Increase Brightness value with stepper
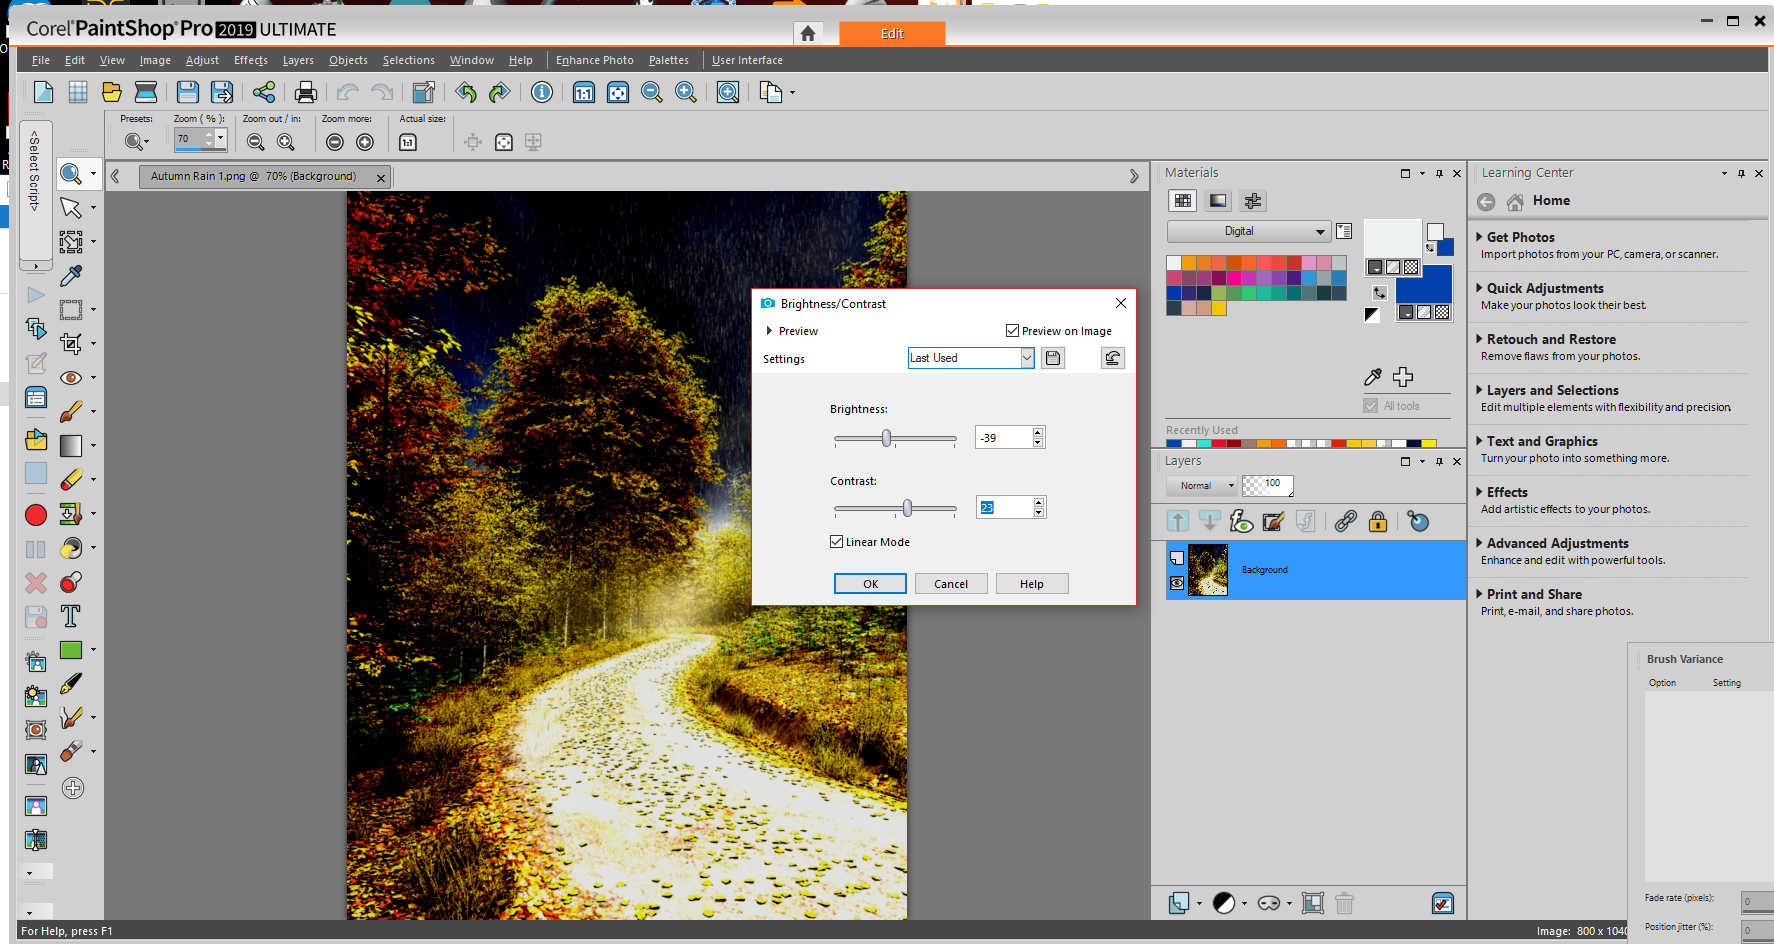The height and width of the screenshot is (944, 1774). tap(1038, 432)
